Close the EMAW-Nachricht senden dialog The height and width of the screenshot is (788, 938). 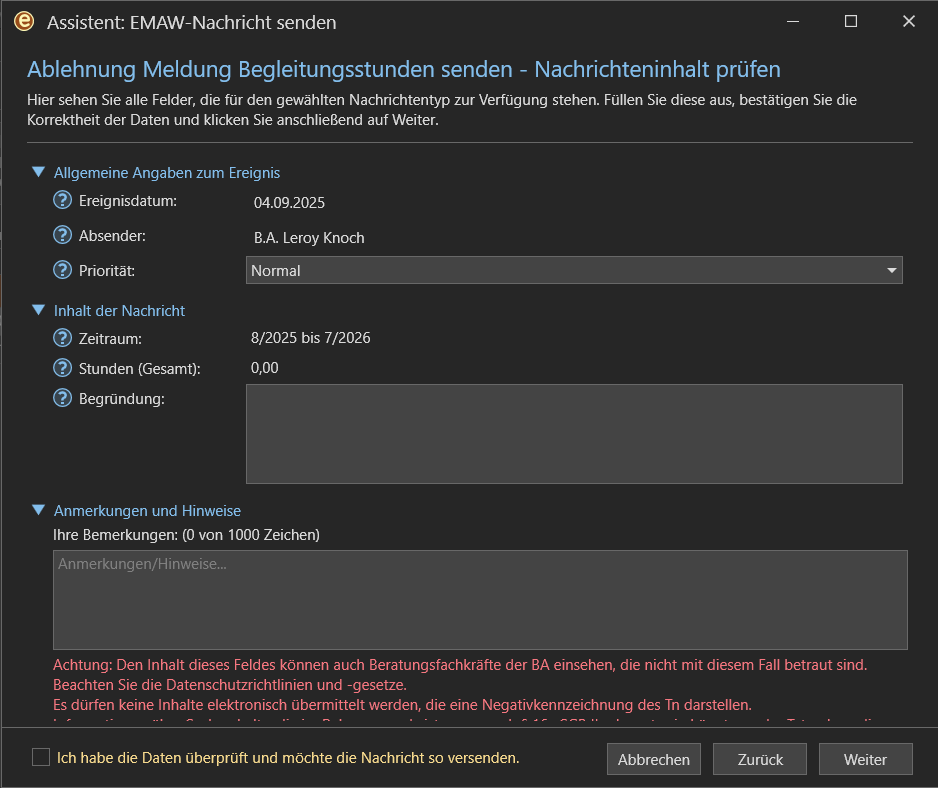[x=909, y=22]
